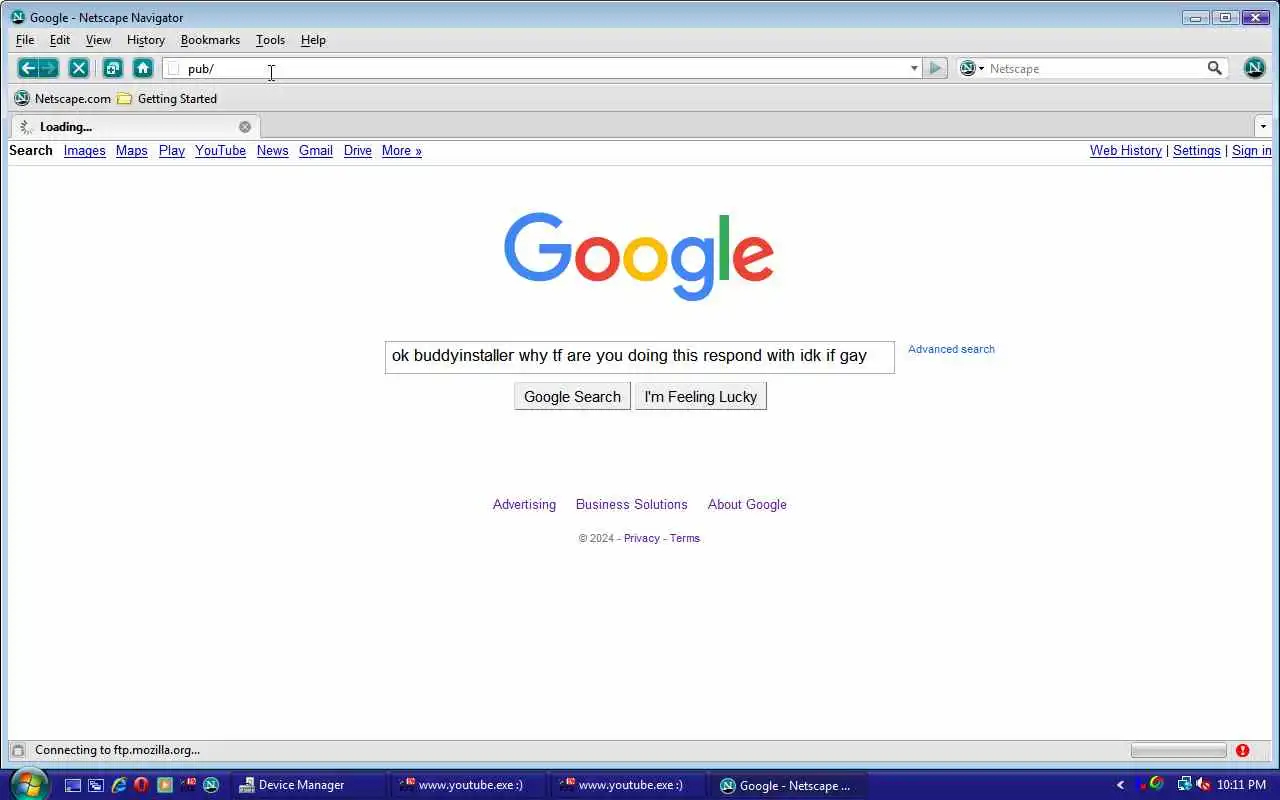The width and height of the screenshot is (1280, 800).
Task: Click the page load progress bar
Action: (1178, 750)
